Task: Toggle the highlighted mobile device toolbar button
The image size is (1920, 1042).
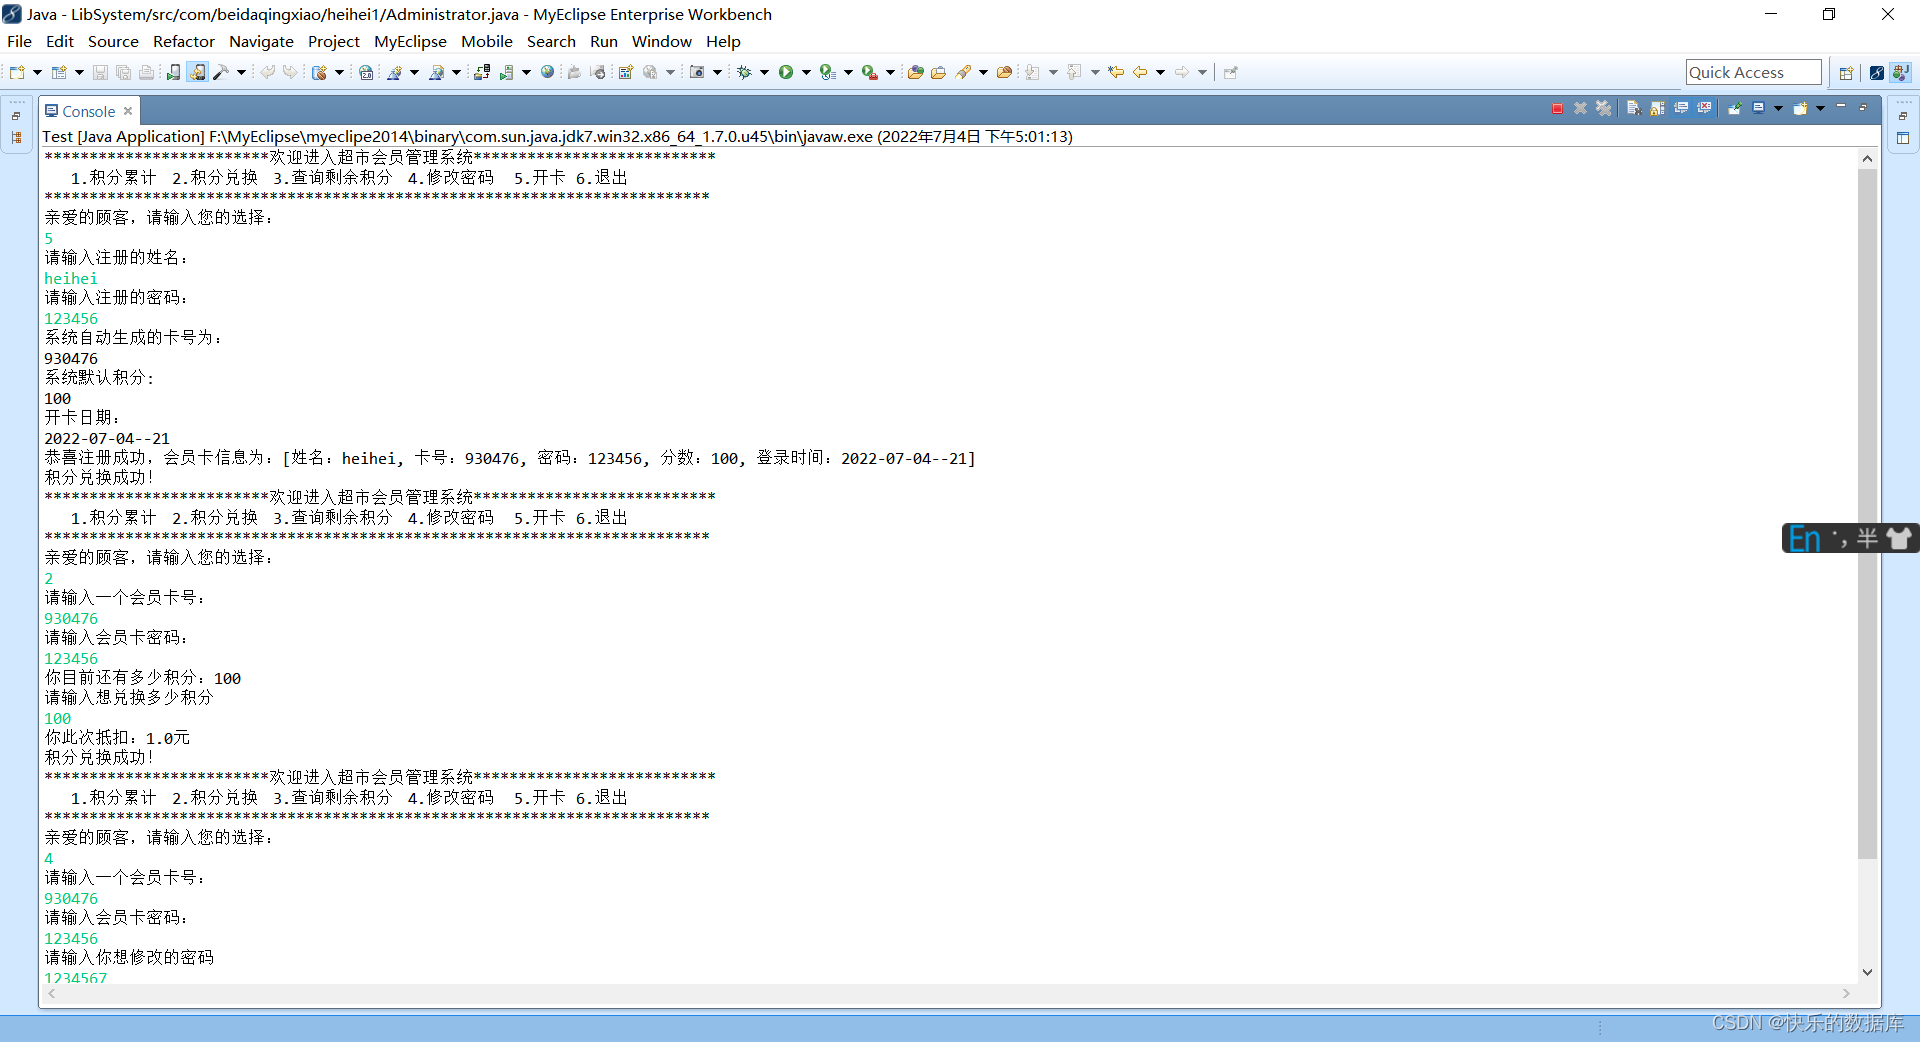Action: tap(197, 72)
